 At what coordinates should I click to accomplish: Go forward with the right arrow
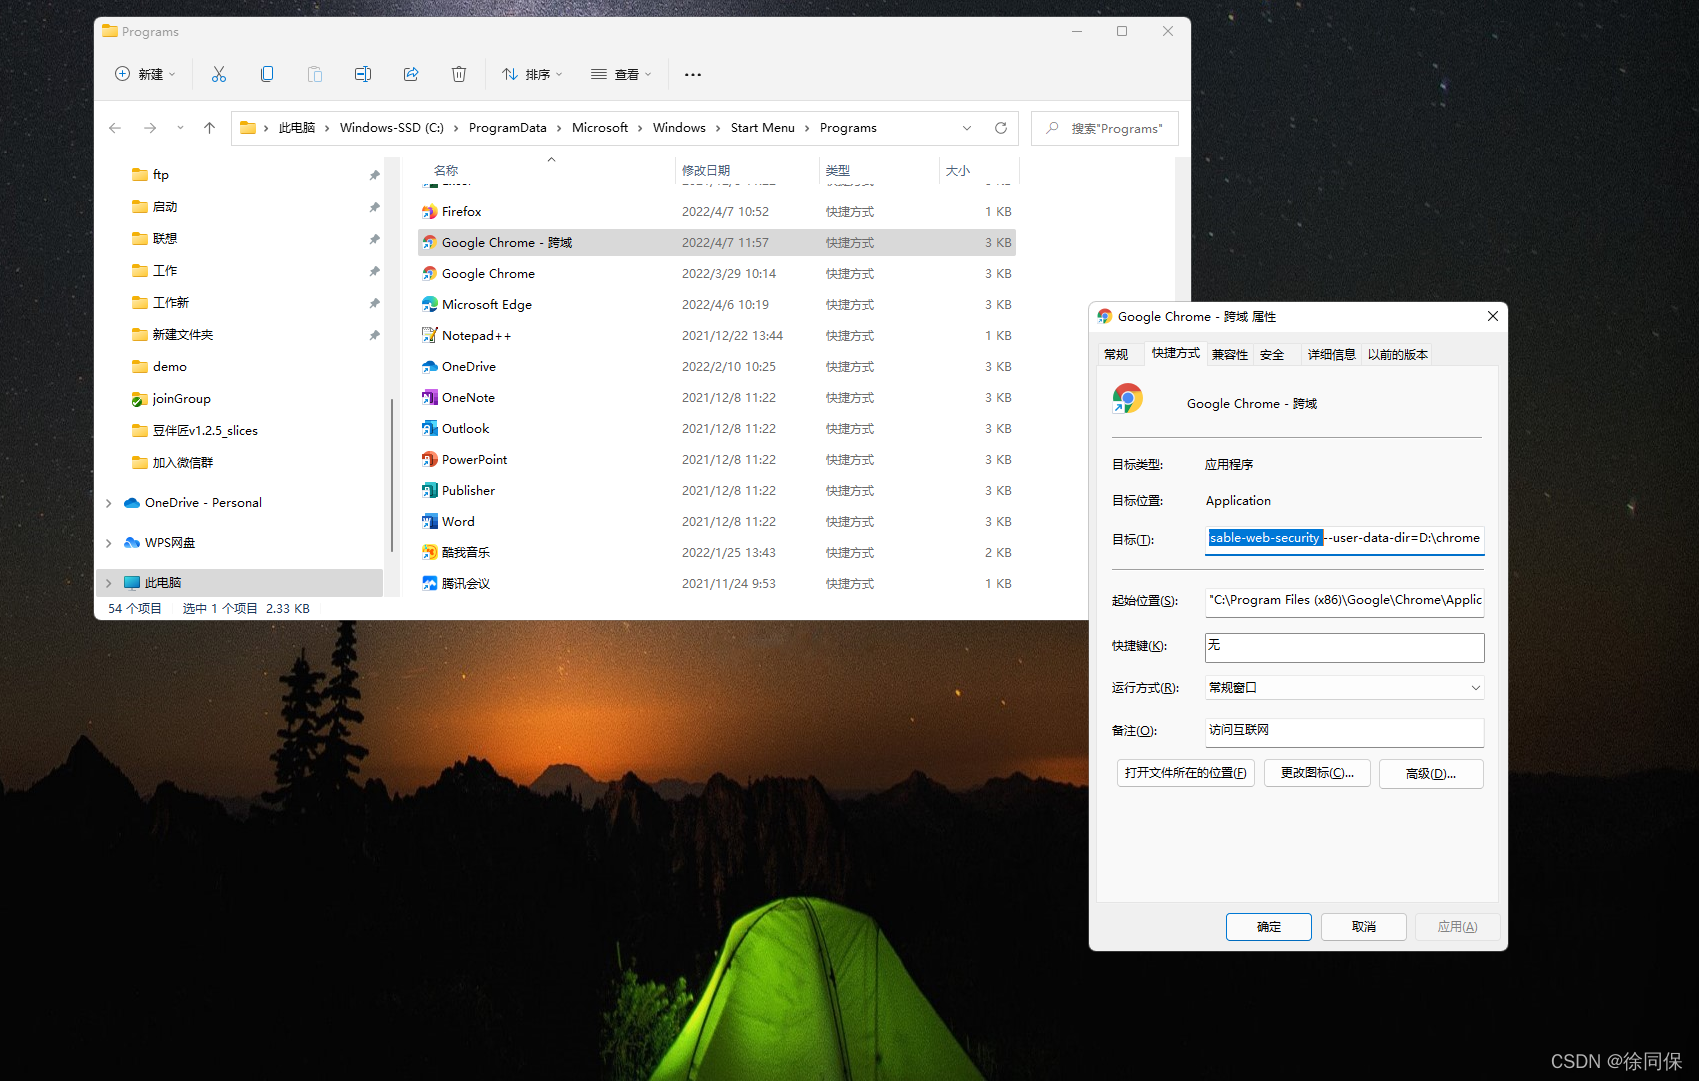click(150, 128)
